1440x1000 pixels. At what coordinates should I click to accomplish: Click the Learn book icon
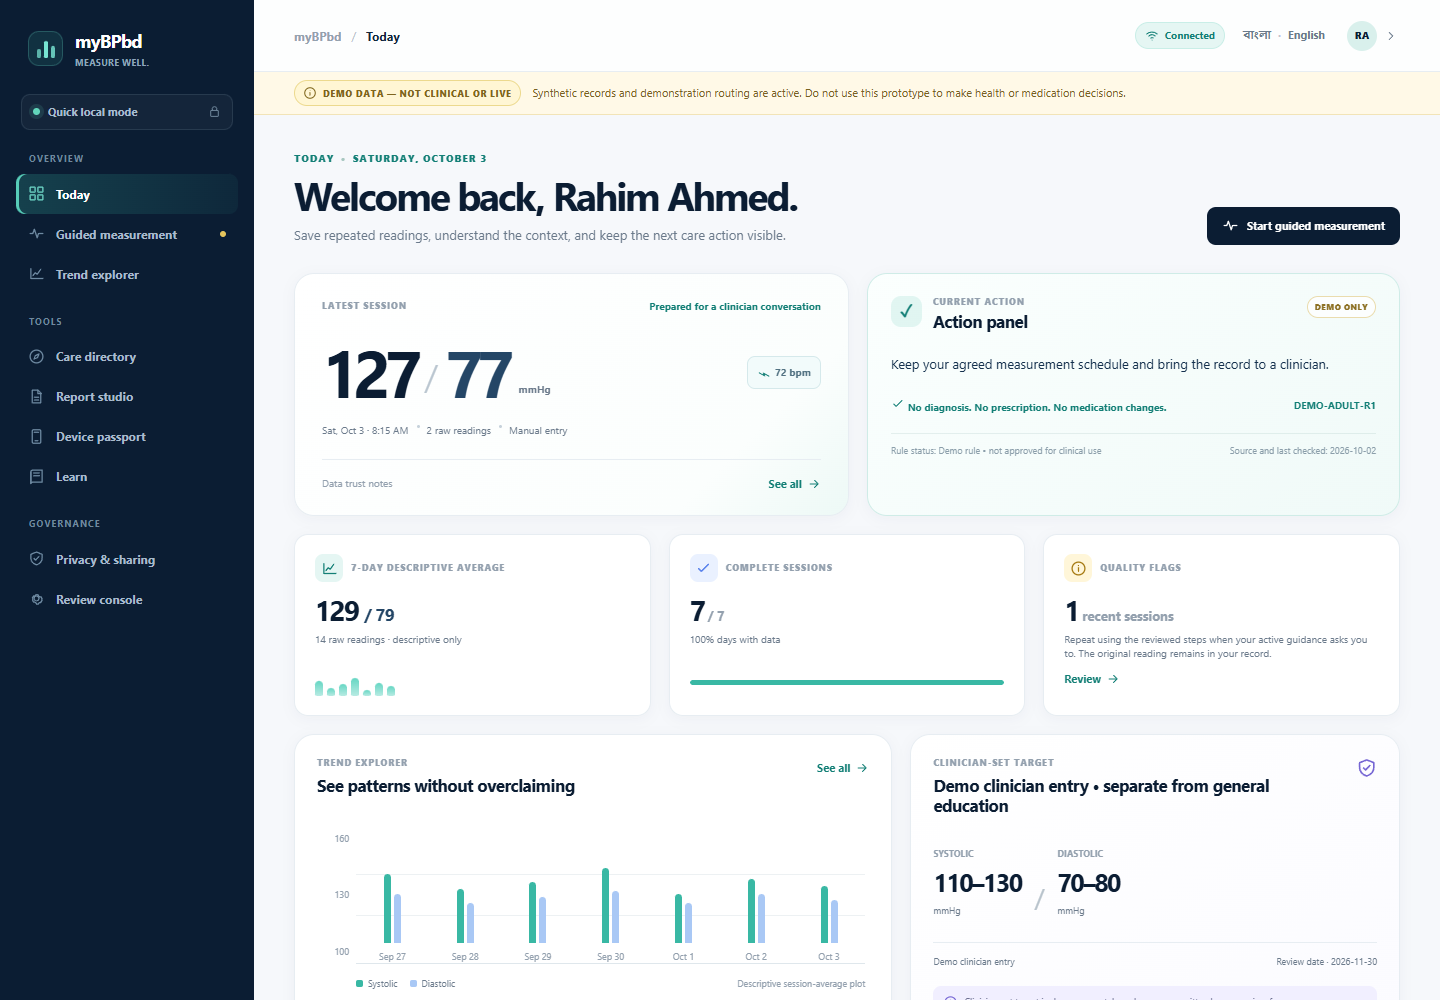(x=37, y=476)
